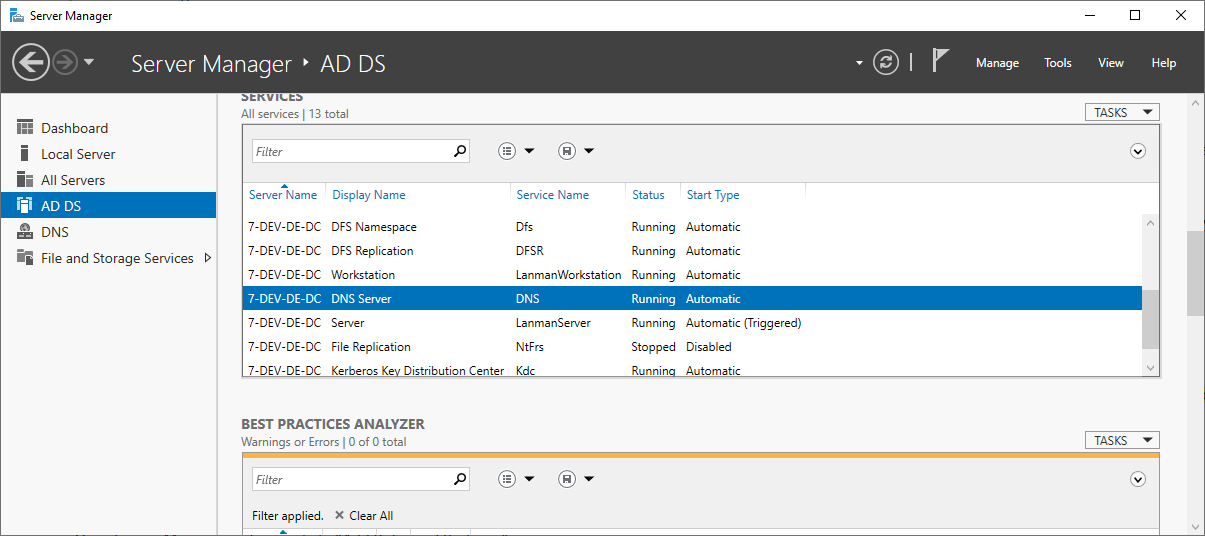This screenshot has height=536, width=1205.
Task: Click the BPA filter search magnifier
Action: (x=460, y=480)
